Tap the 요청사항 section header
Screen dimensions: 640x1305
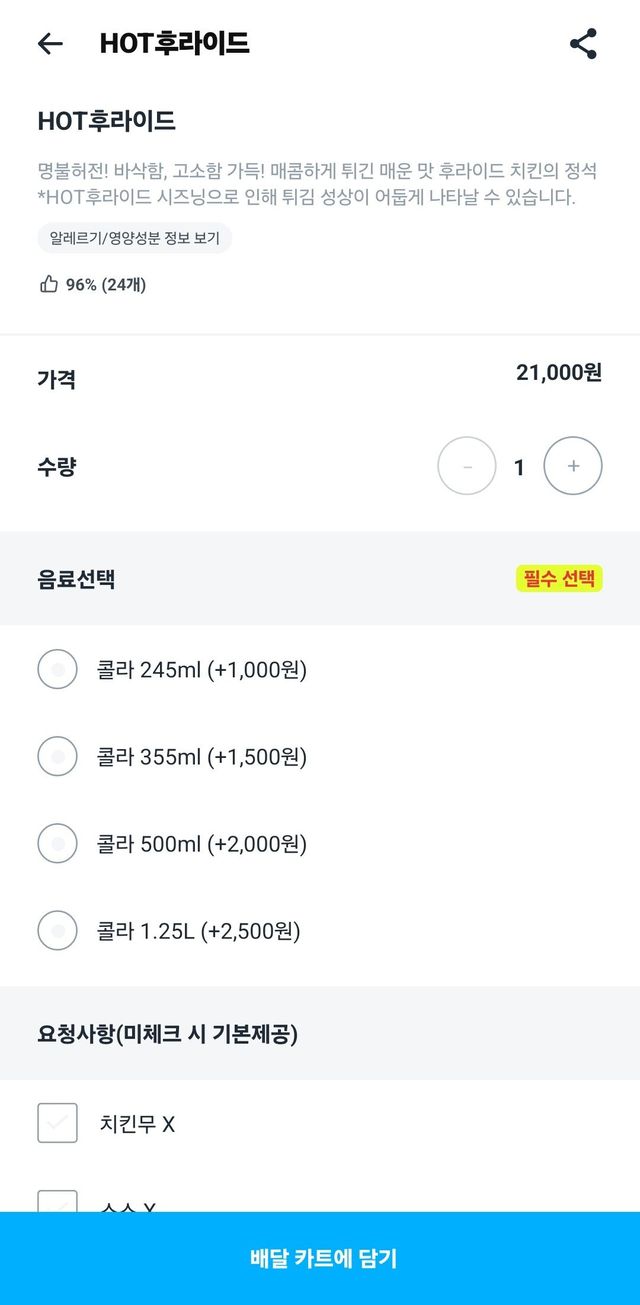click(x=167, y=1034)
